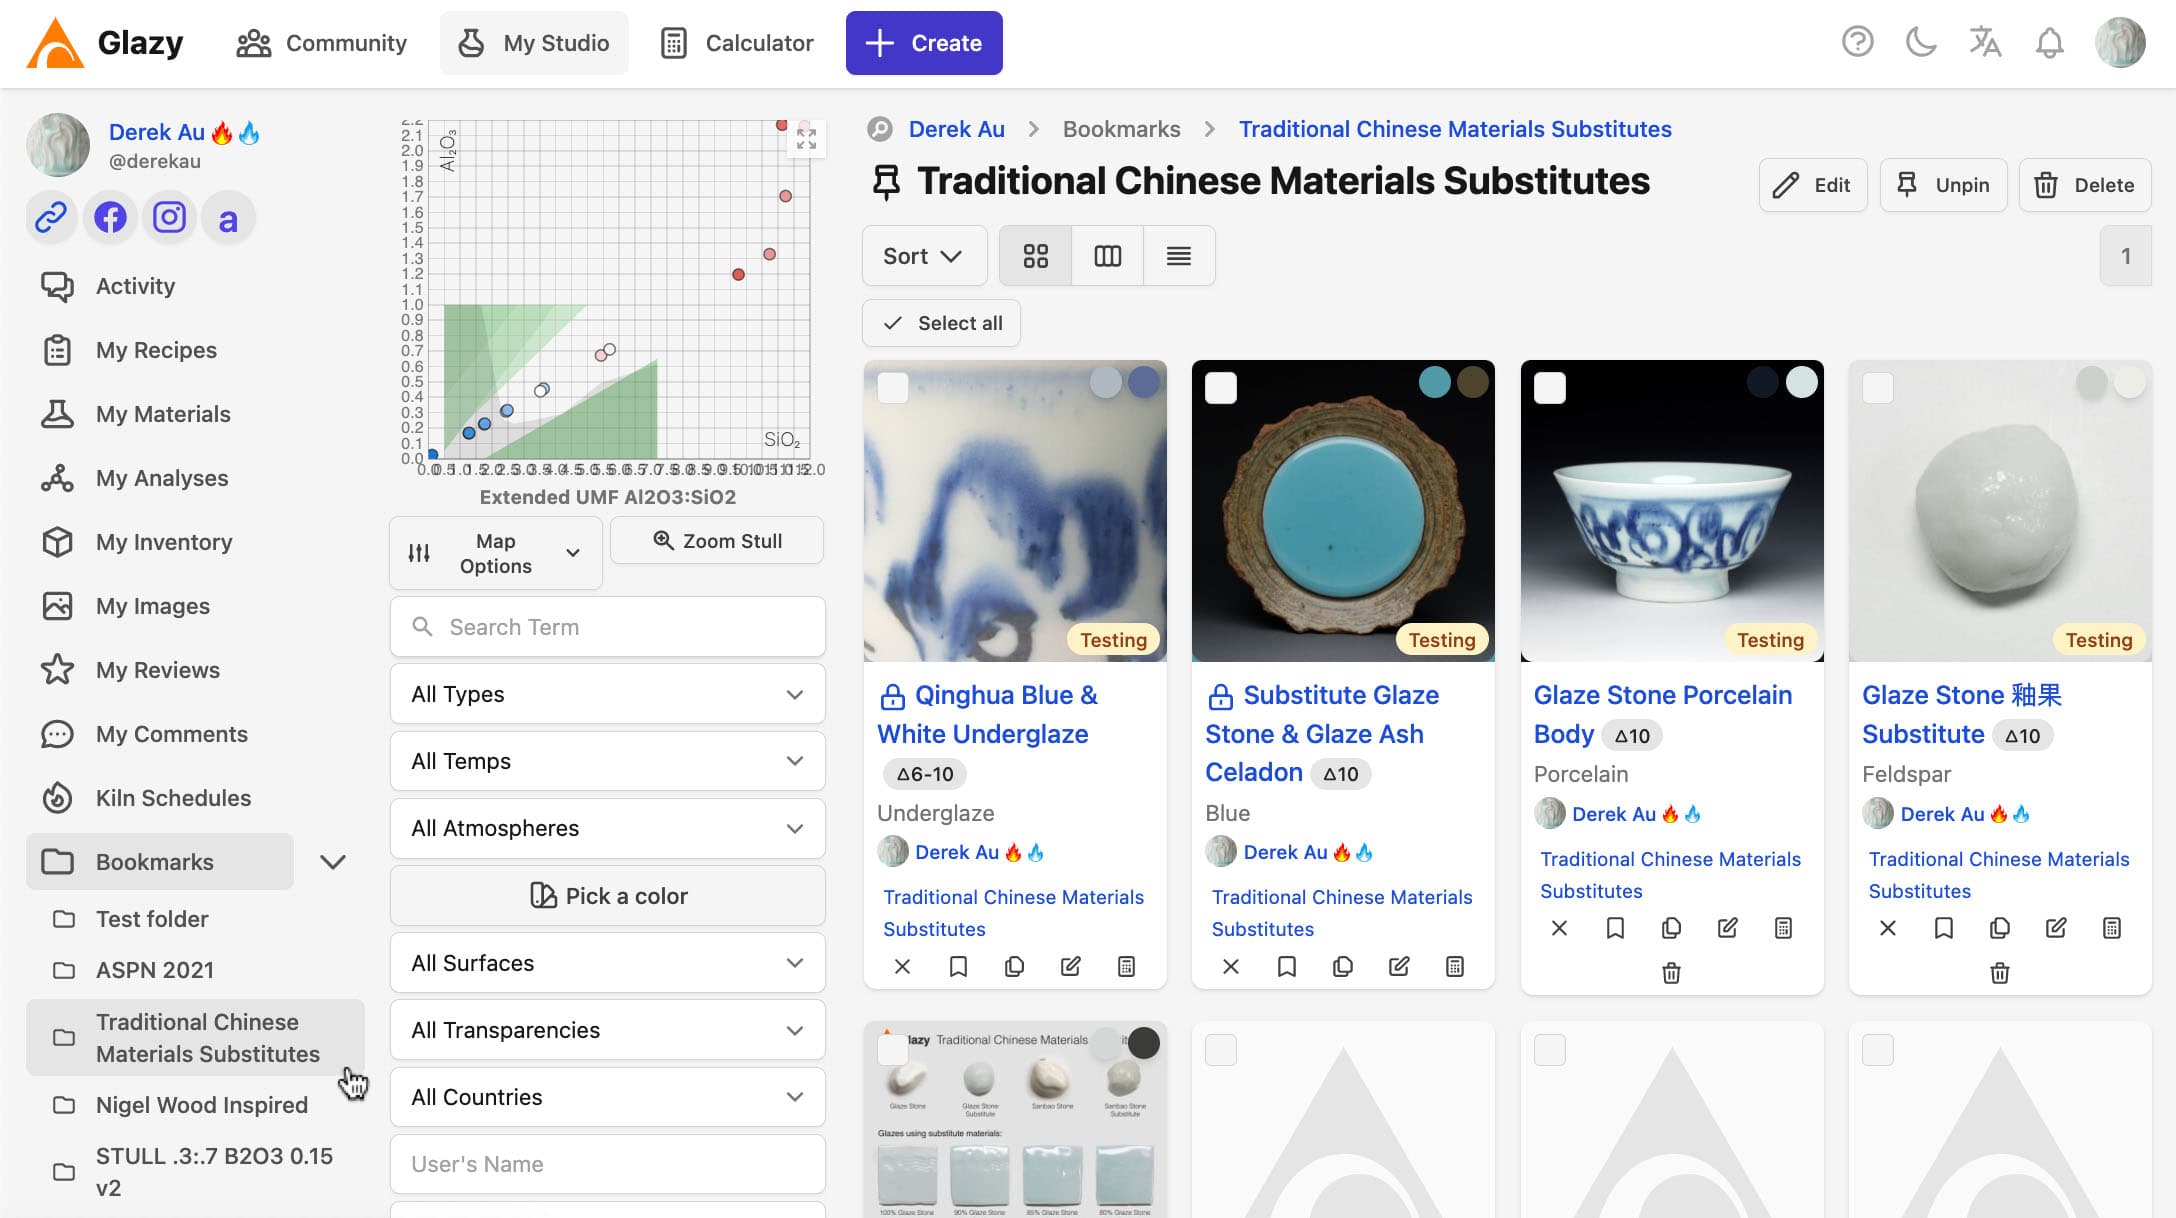Viewport: 2176px width, 1218px height.
Task: Copy the Substitute Glaze Stone recipe via duplicate icon
Action: (x=1343, y=967)
